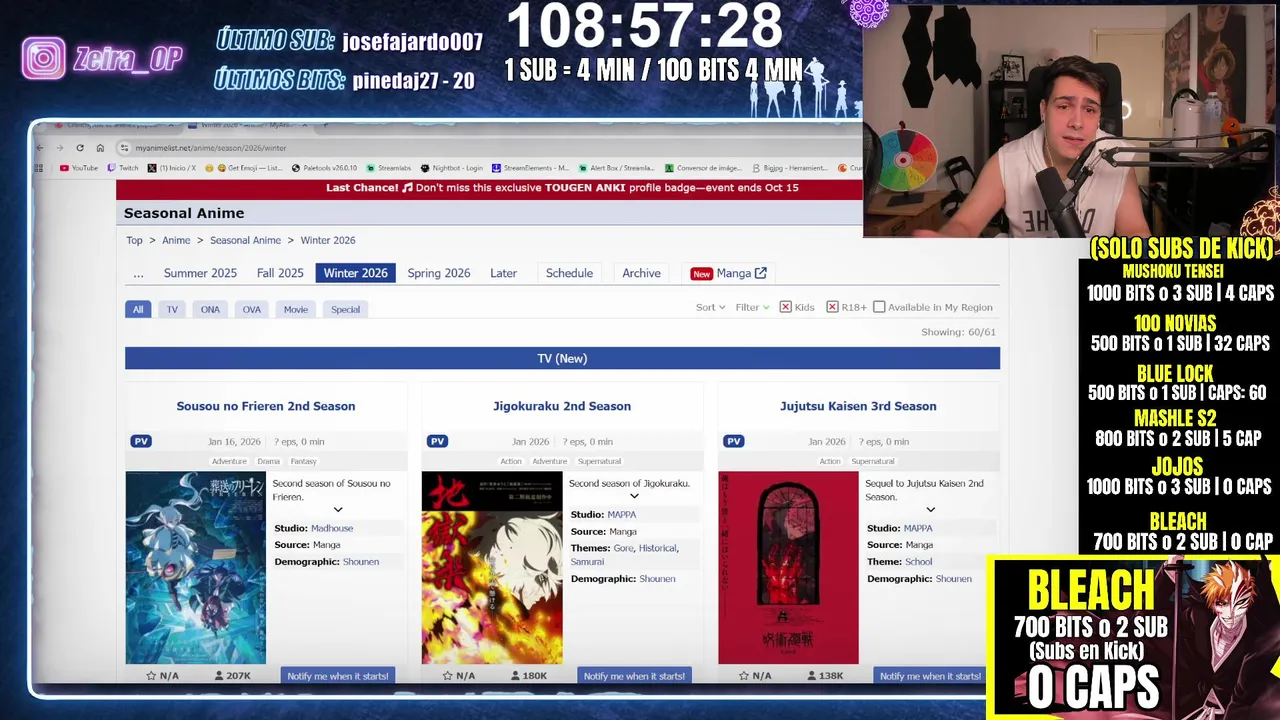Click Notify me button for Jujutsu Kaisen
Screen dimensions: 1280x720
coord(930,676)
